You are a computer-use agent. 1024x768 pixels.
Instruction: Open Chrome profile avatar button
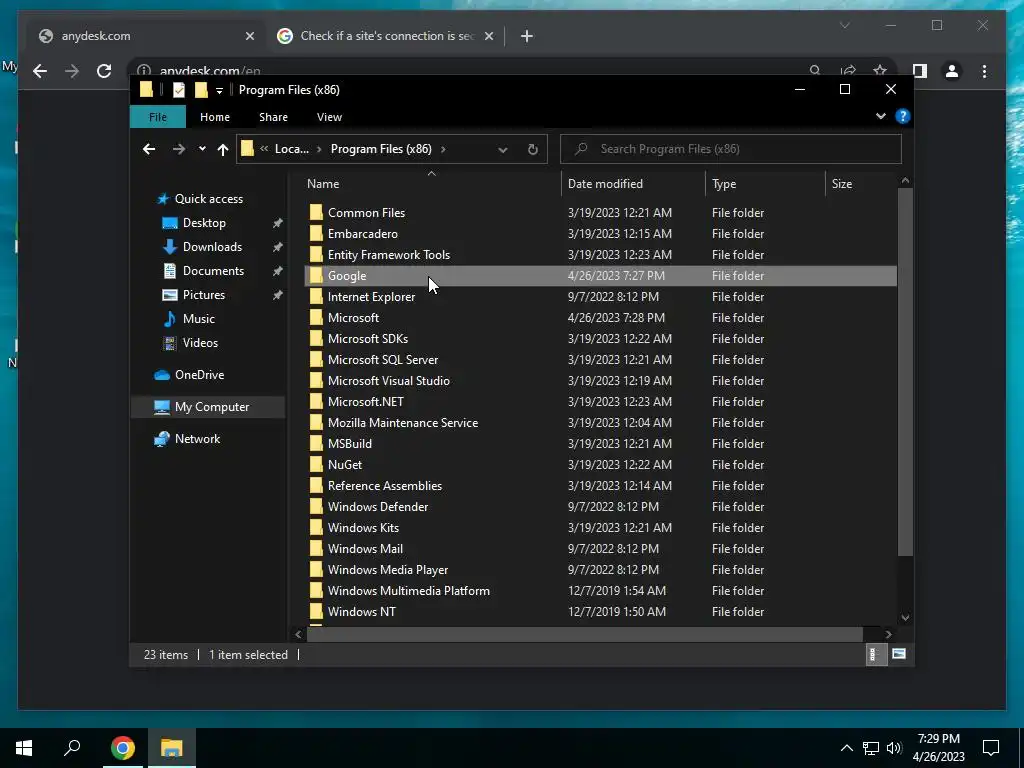[952, 71]
